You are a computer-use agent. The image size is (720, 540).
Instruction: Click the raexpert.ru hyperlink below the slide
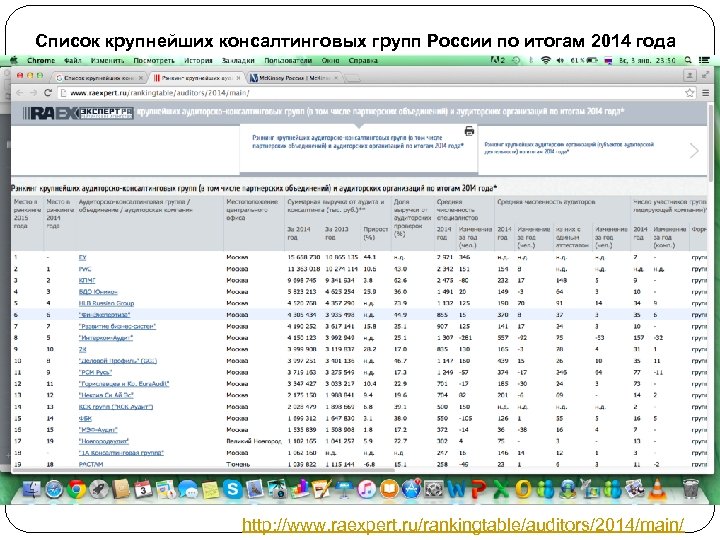[463, 524]
